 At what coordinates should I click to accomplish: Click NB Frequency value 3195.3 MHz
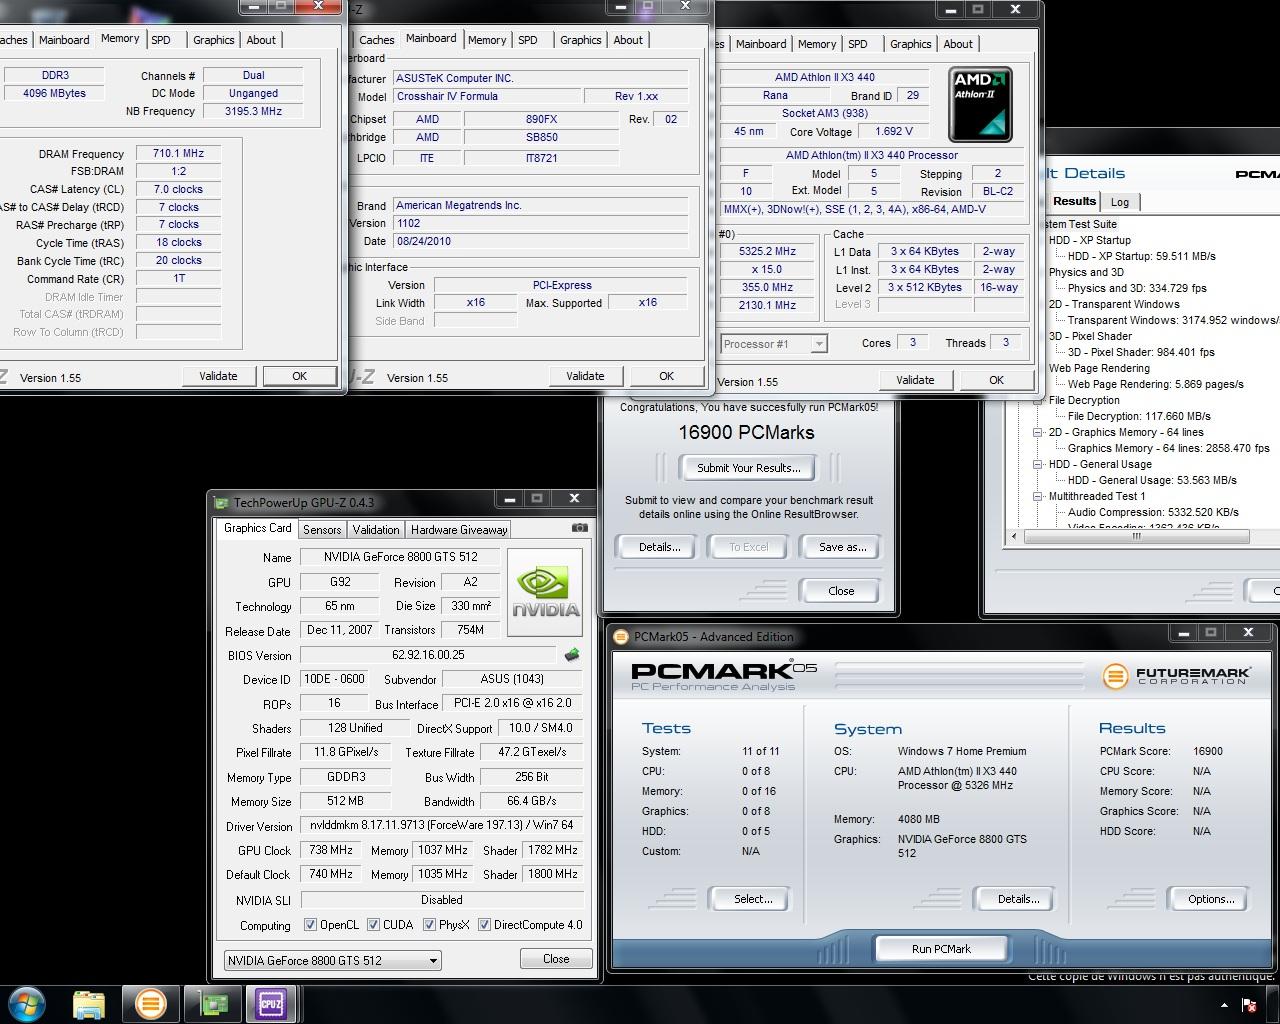[253, 111]
